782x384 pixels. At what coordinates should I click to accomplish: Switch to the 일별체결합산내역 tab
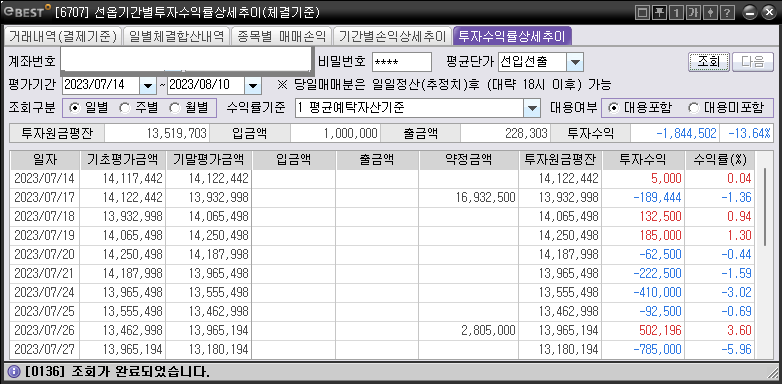[x=177, y=36]
